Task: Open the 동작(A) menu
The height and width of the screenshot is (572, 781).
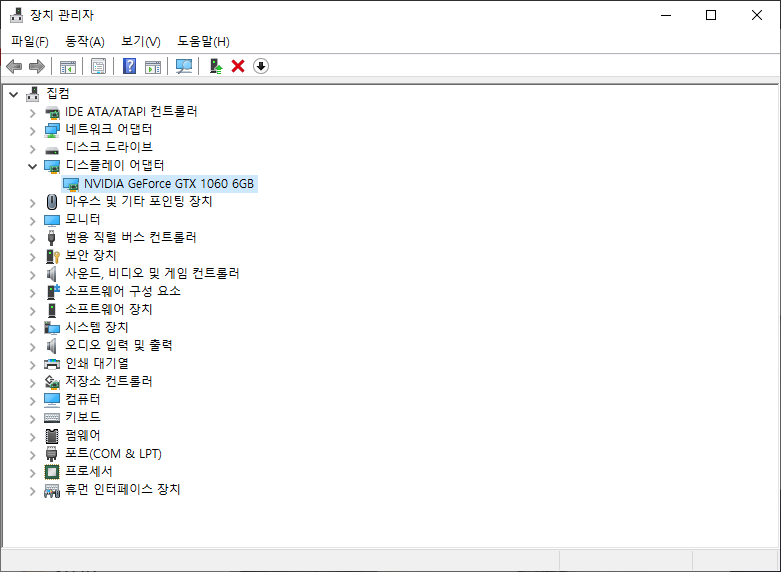Action: pyautogui.click(x=85, y=41)
